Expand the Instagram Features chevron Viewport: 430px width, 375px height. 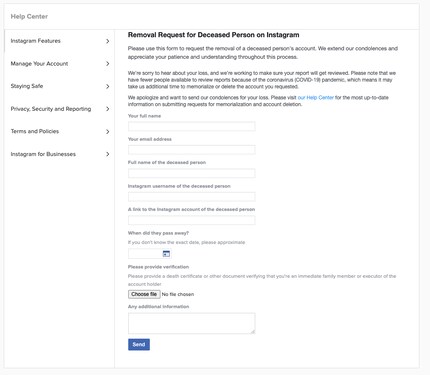pos(107,41)
